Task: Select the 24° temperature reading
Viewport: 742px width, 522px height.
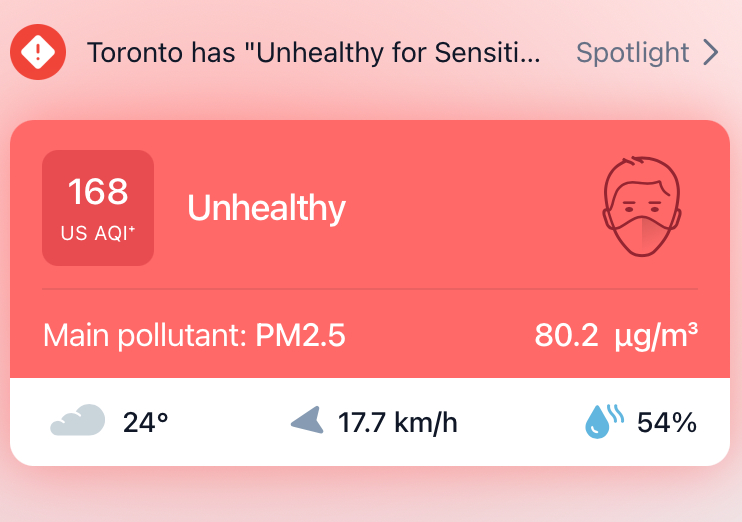Action: click(x=146, y=422)
